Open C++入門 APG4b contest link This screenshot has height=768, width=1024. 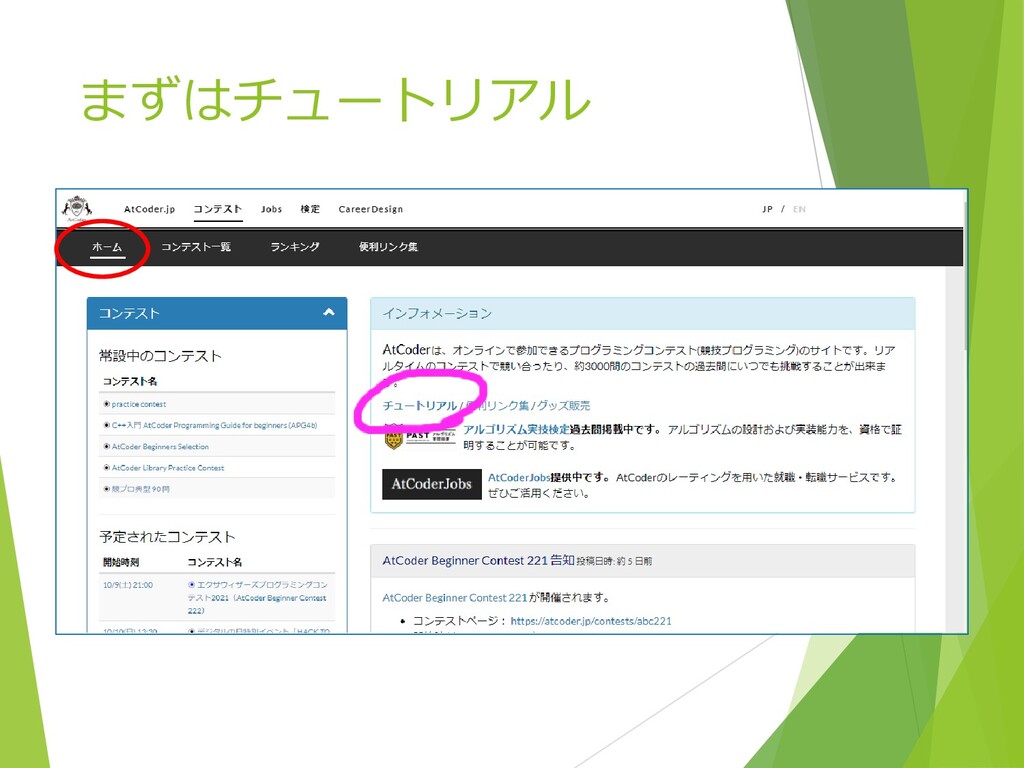point(214,425)
